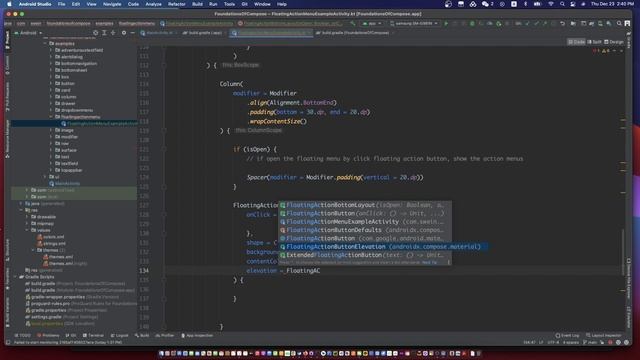Open the Project tool window stripe button
640x360 pixels.
7,40
